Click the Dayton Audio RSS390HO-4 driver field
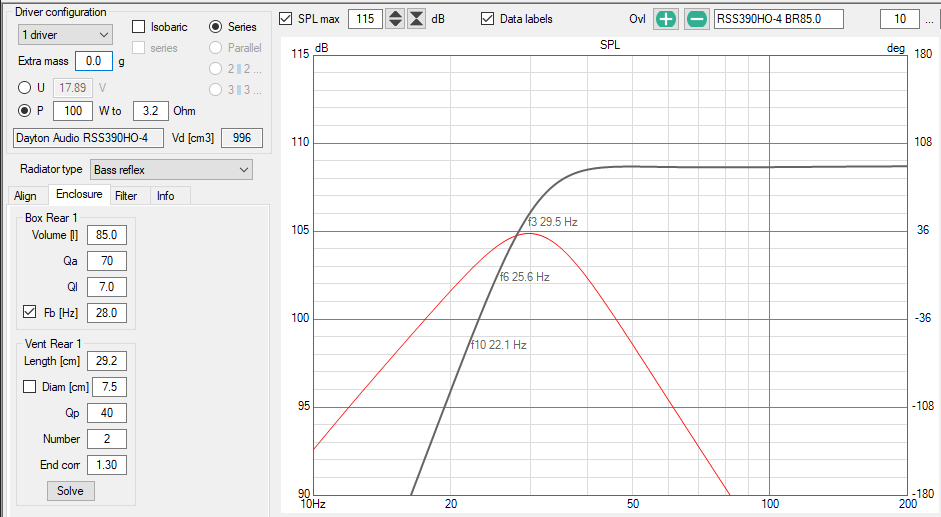 tap(88, 138)
